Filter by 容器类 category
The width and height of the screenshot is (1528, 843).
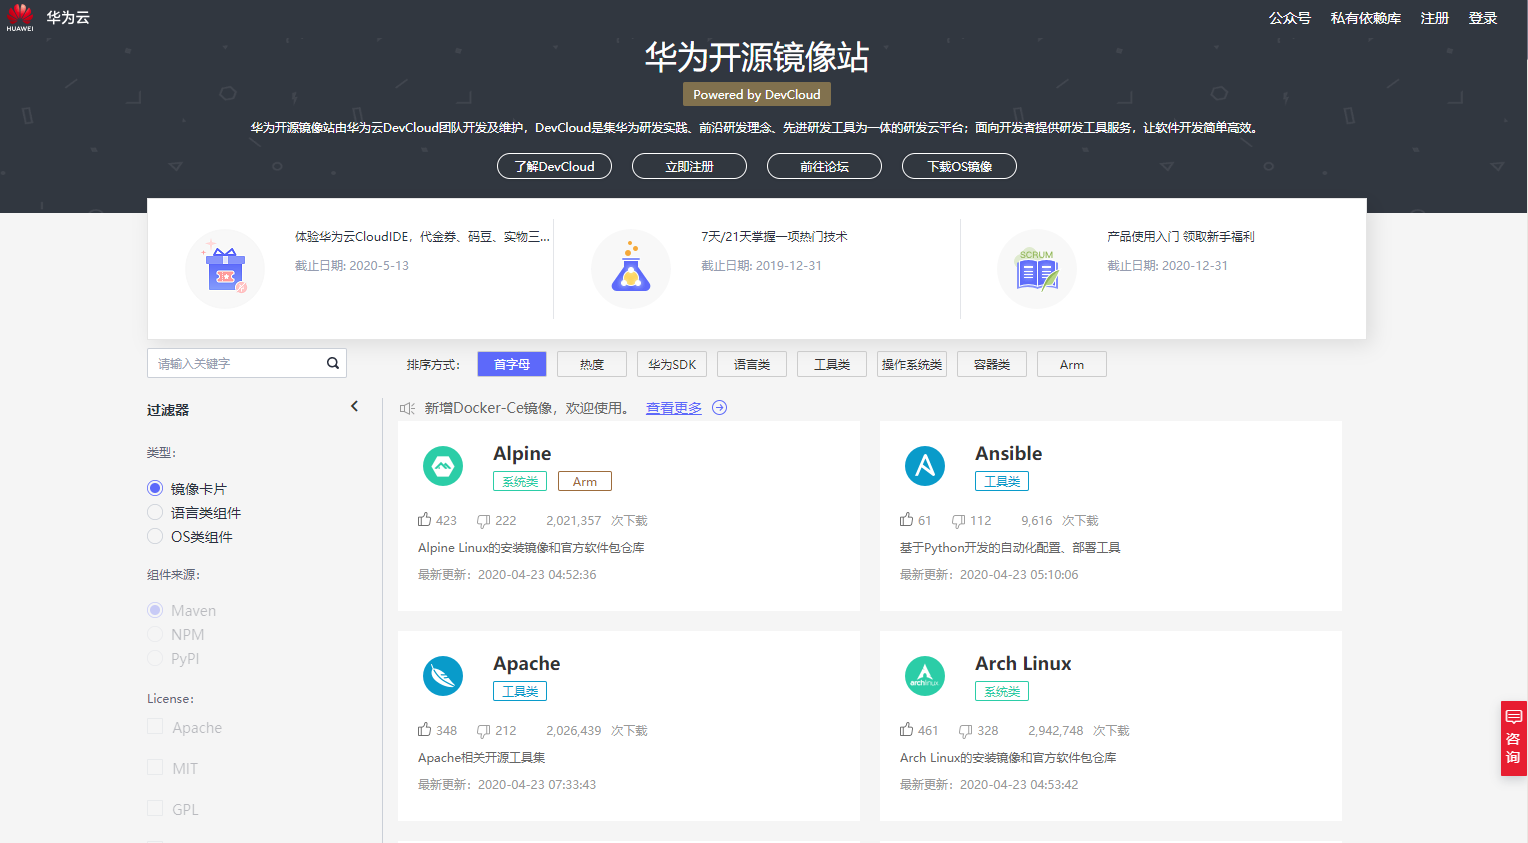coord(992,364)
